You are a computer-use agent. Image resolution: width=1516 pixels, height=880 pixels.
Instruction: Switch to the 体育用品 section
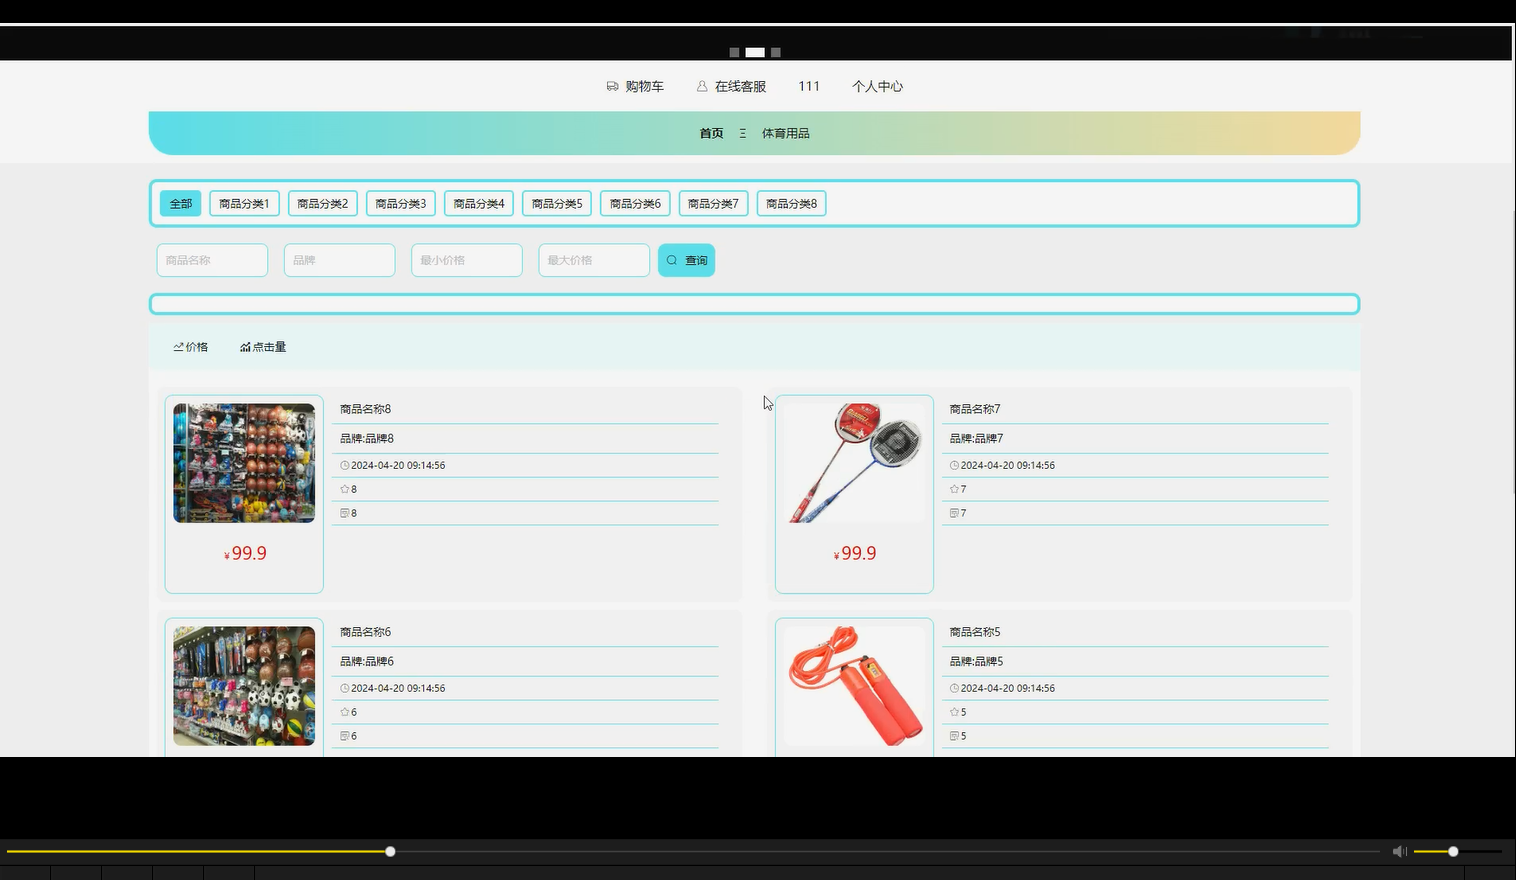point(785,133)
